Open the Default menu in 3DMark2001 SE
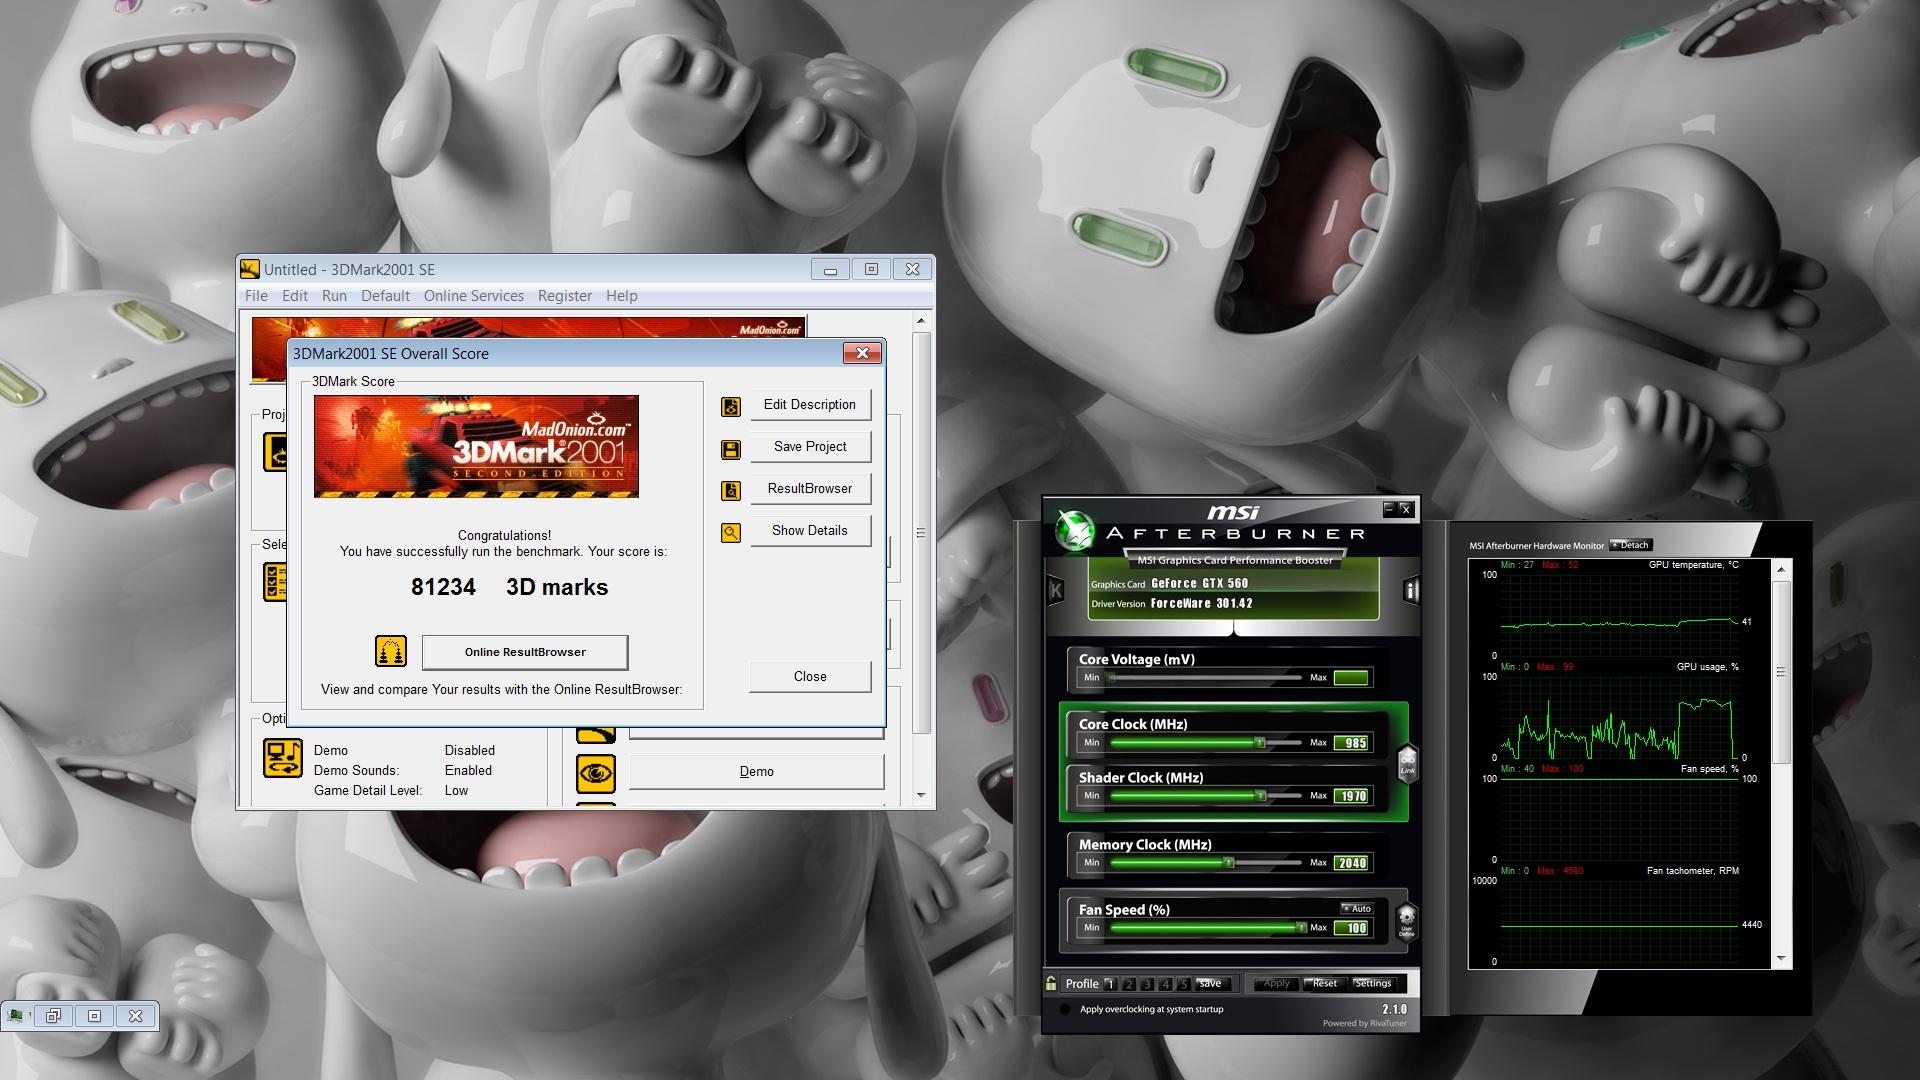The image size is (1920, 1080). click(385, 296)
